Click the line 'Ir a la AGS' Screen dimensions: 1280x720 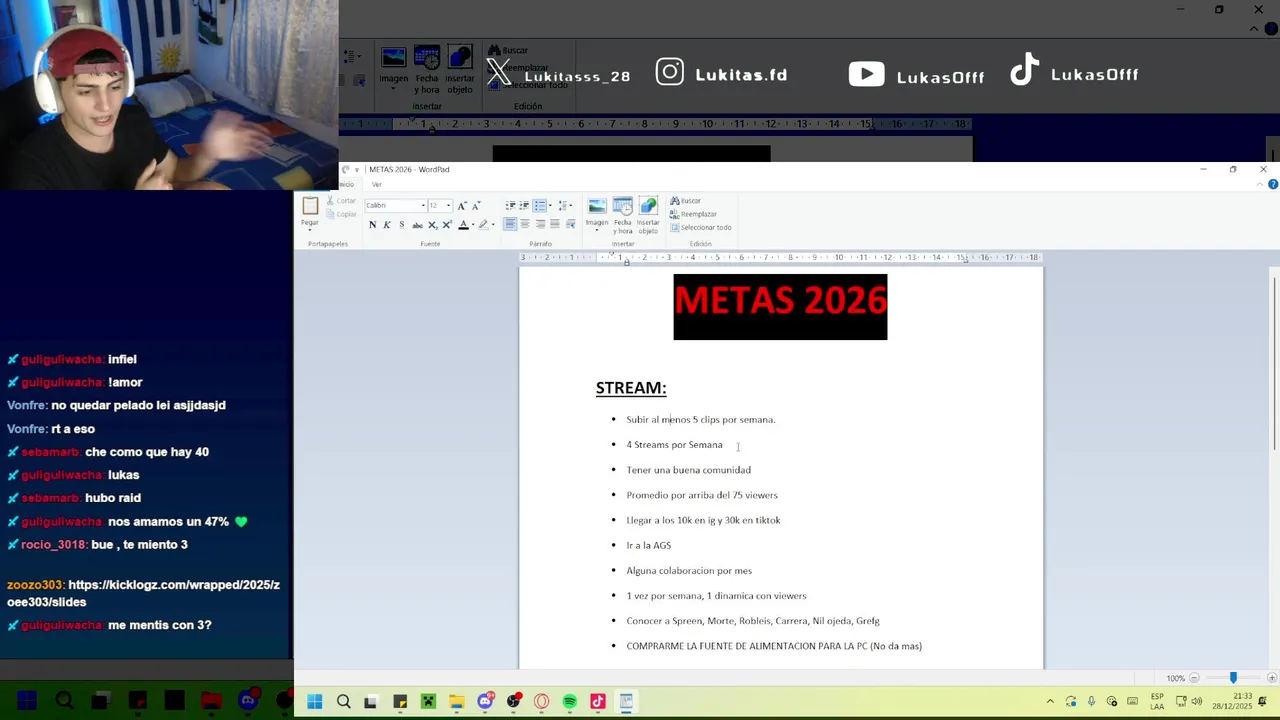coord(648,546)
